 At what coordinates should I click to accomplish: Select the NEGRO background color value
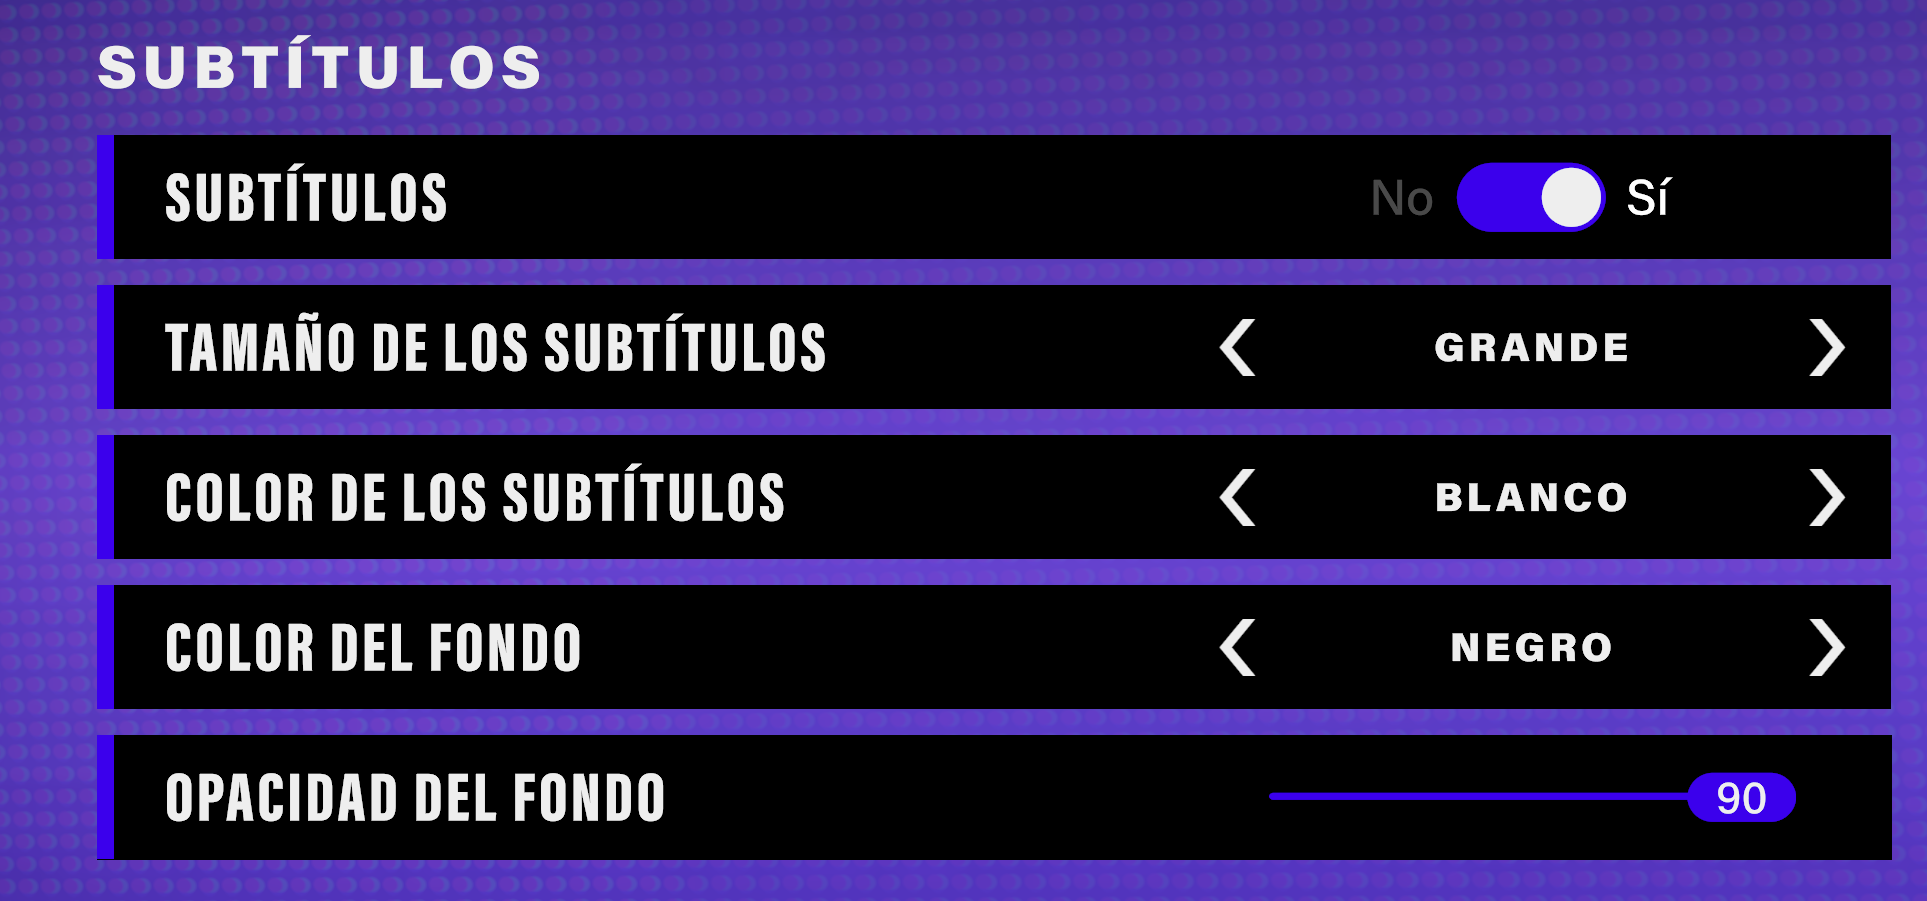click(x=1531, y=647)
